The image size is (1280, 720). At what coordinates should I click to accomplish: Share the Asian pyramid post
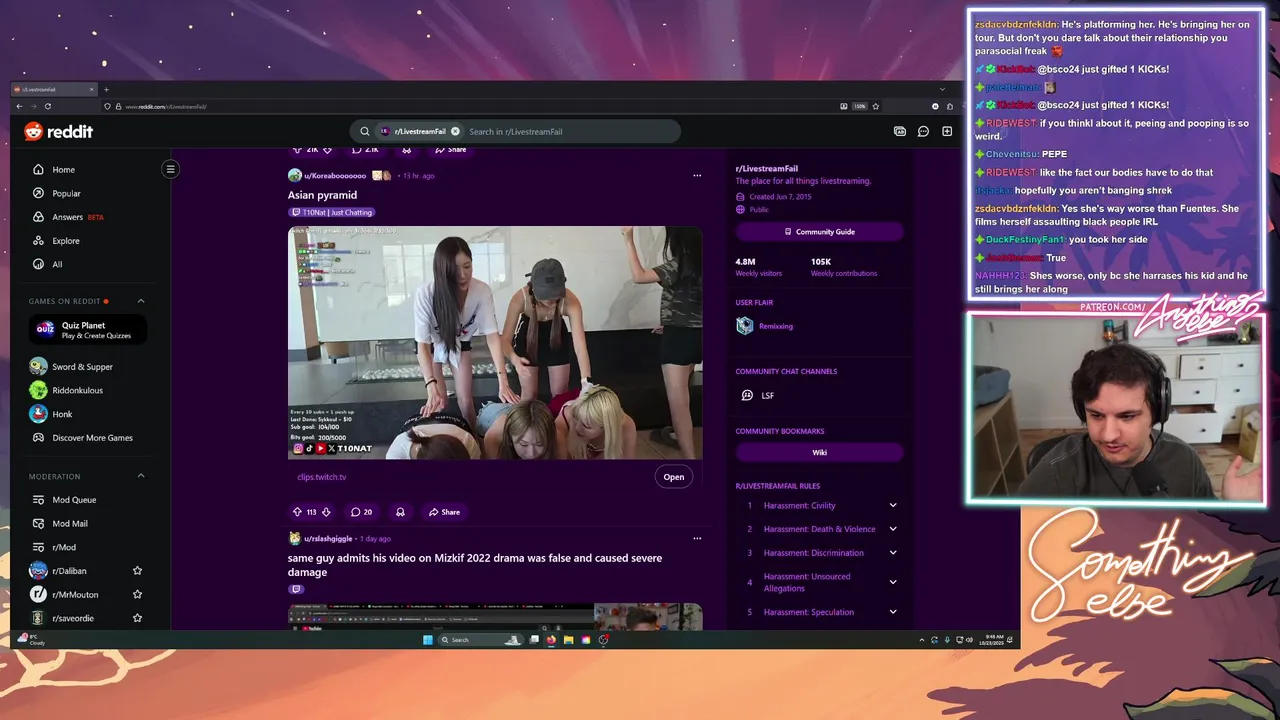(x=444, y=512)
